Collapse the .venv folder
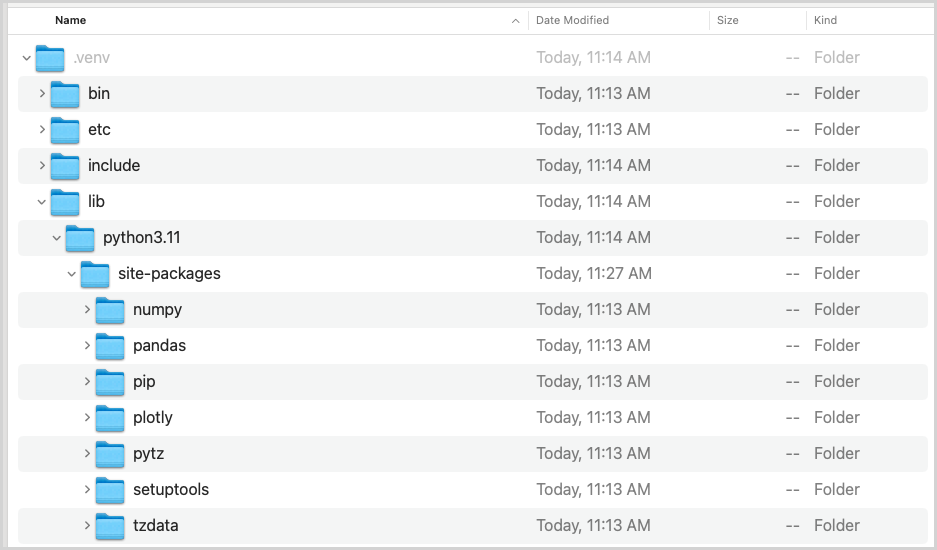 pyautogui.click(x=26, y=58)
